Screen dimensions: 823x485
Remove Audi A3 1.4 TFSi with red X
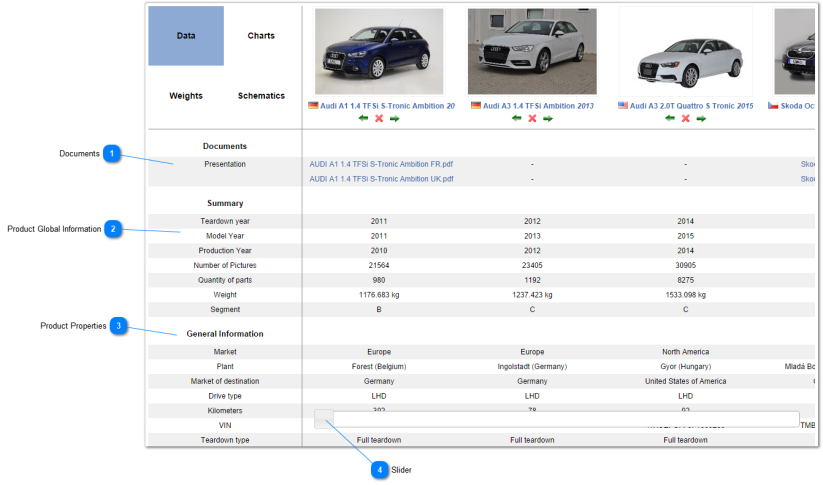532,119
